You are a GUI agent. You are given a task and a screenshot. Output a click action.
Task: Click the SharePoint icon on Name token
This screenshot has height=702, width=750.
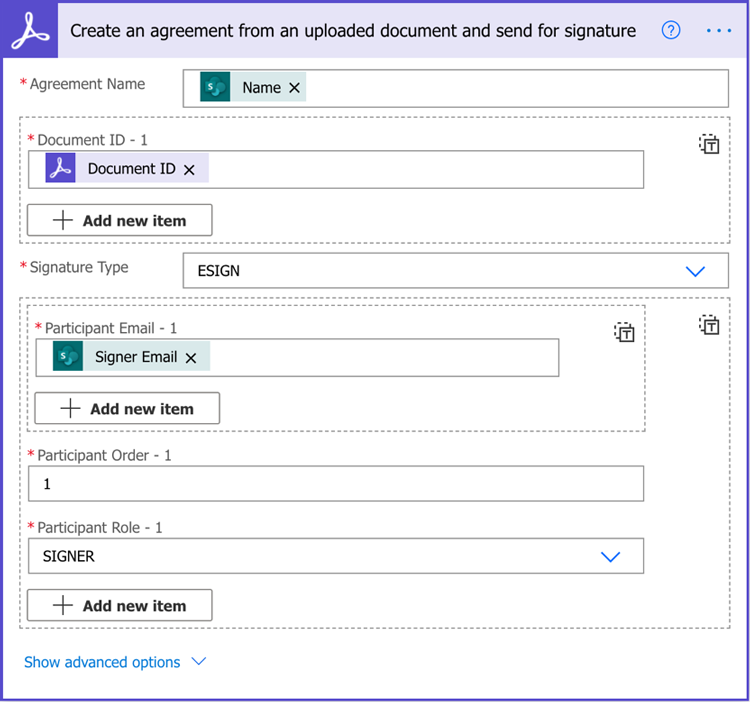(215, 87)
